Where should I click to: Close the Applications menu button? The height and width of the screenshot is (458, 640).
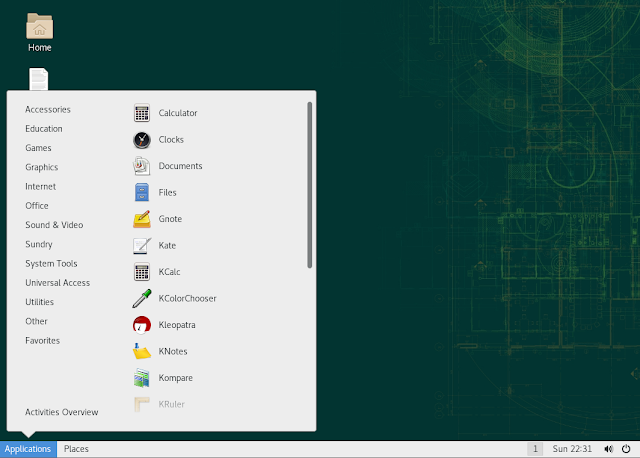coord(28,449)
